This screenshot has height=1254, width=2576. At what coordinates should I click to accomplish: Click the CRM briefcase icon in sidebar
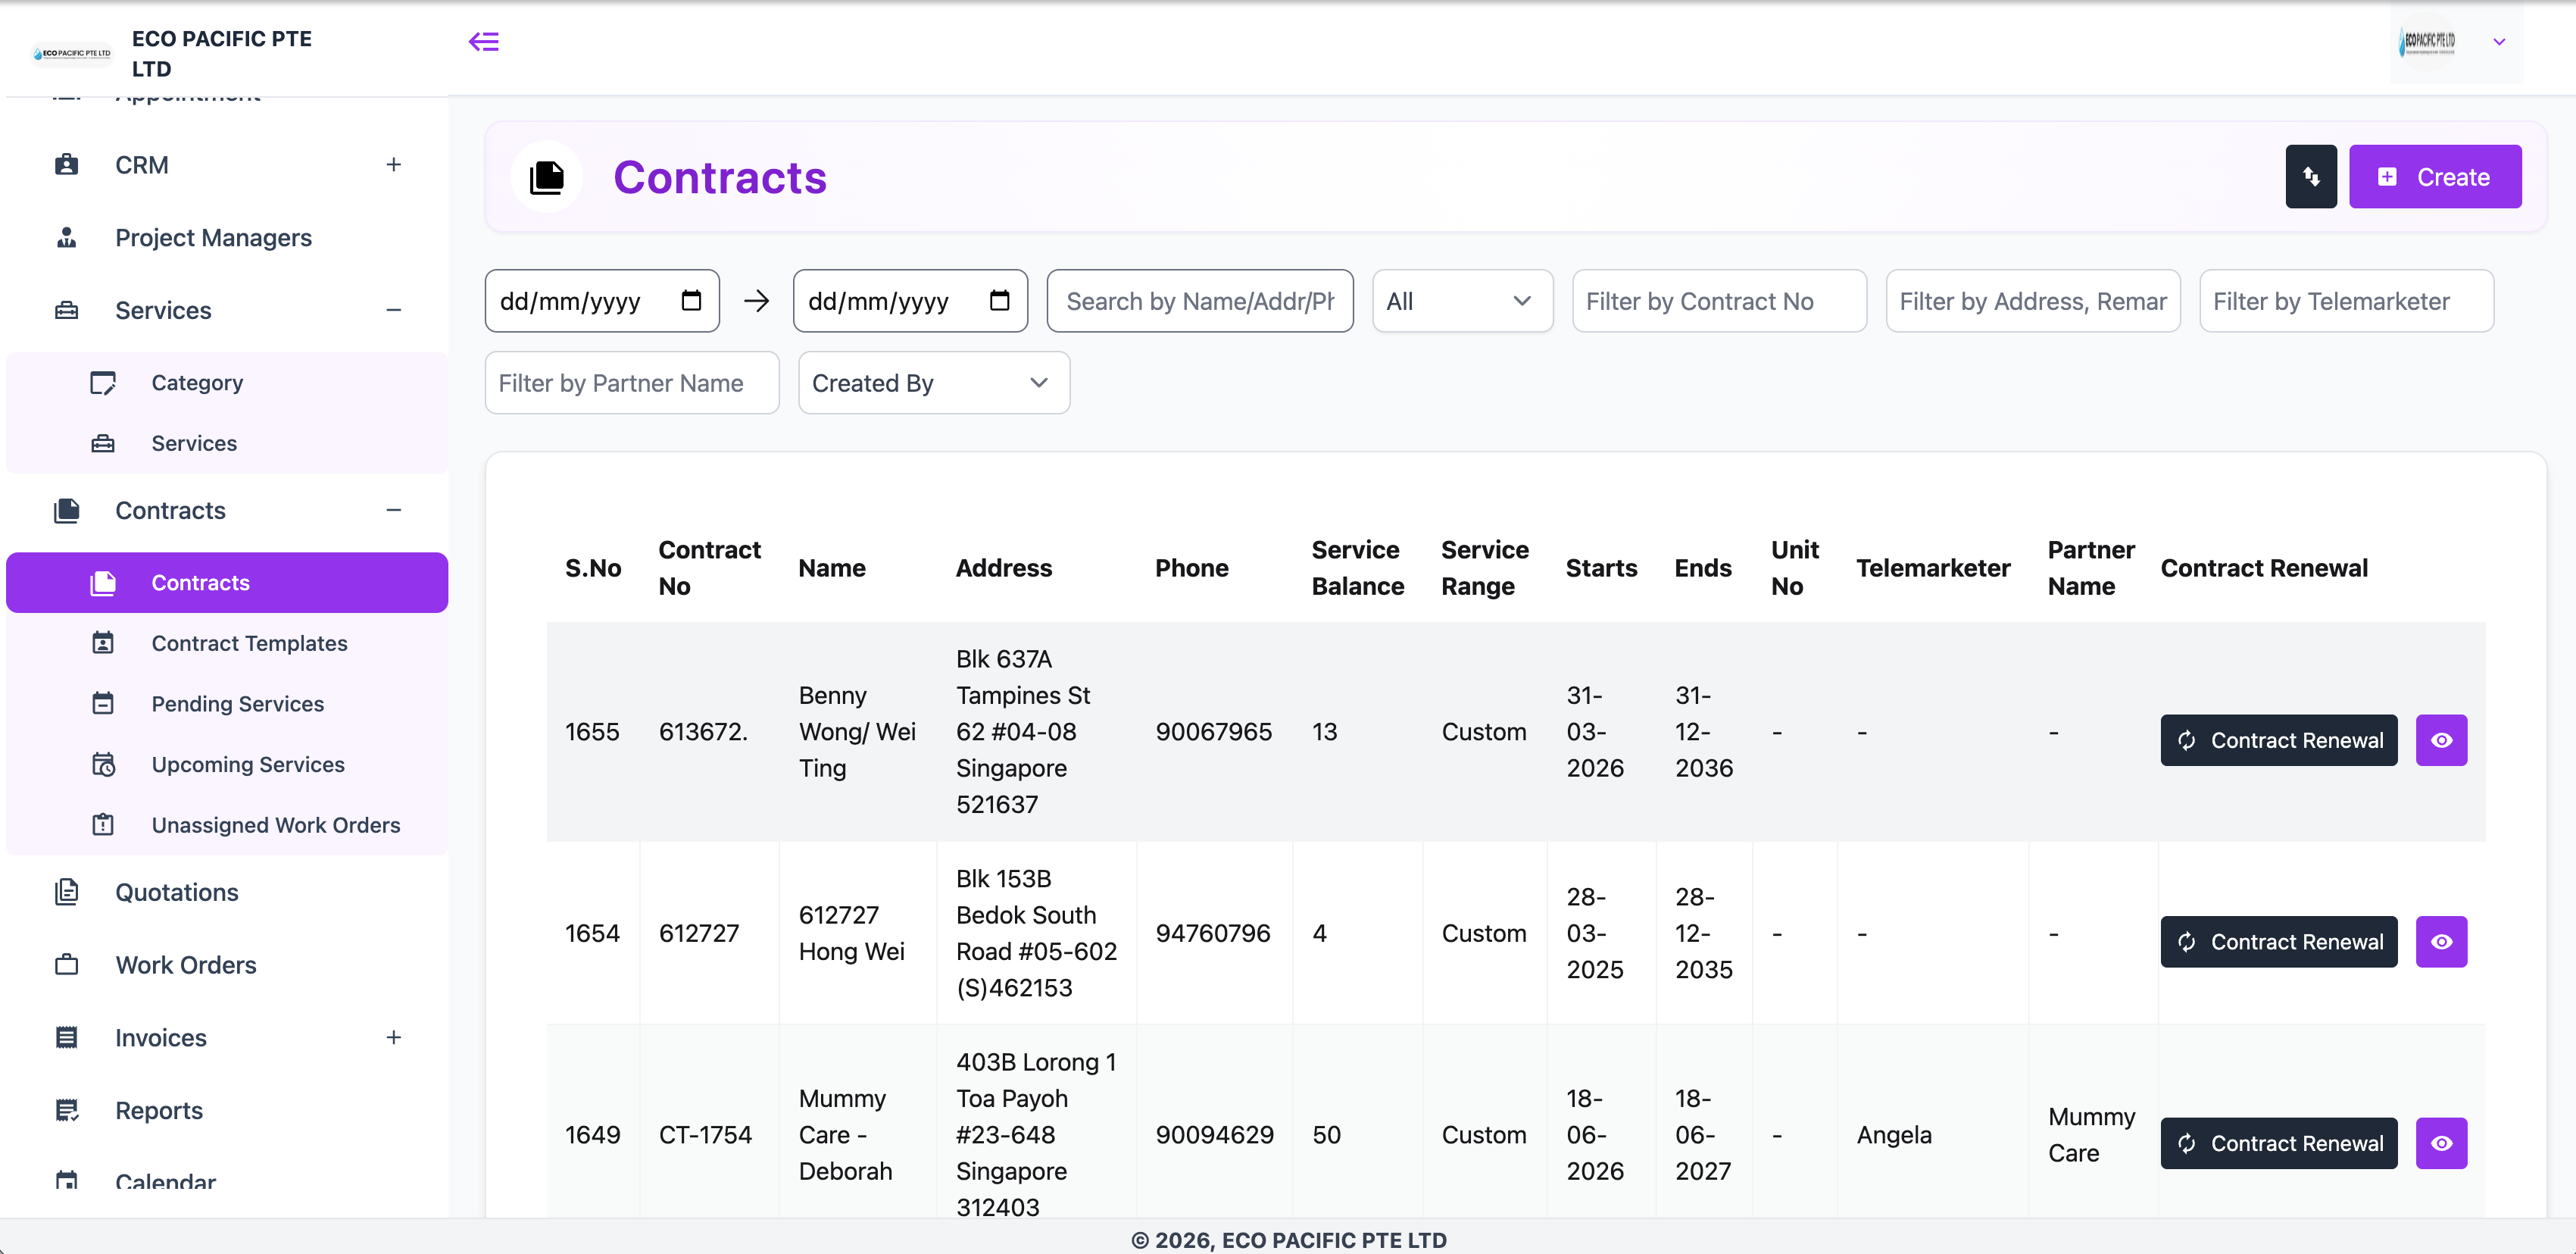[67, 164]
